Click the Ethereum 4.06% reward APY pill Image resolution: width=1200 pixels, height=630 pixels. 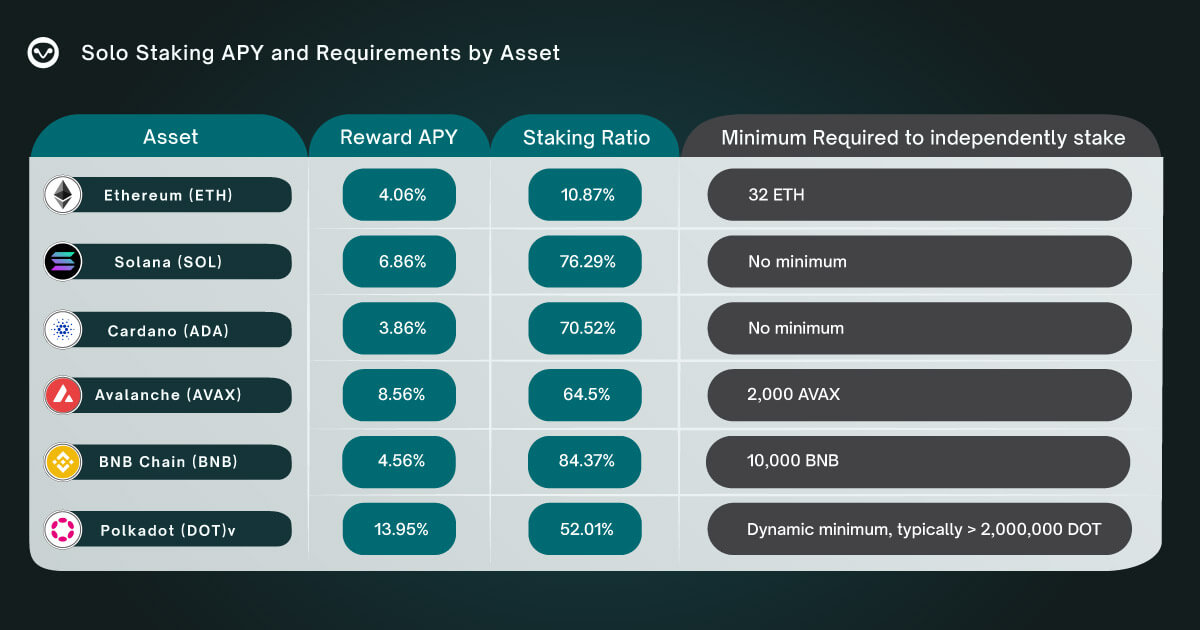click(x=399, y=195)
